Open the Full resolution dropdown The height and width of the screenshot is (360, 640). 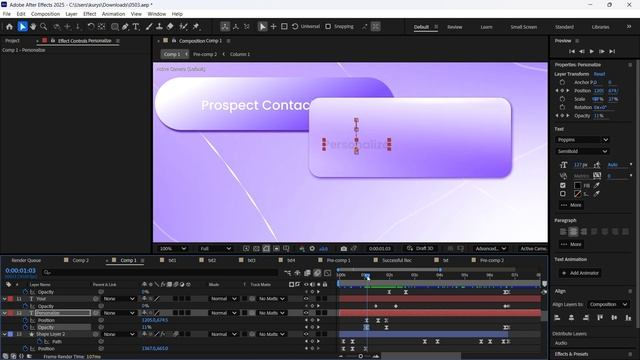[215, 249]
